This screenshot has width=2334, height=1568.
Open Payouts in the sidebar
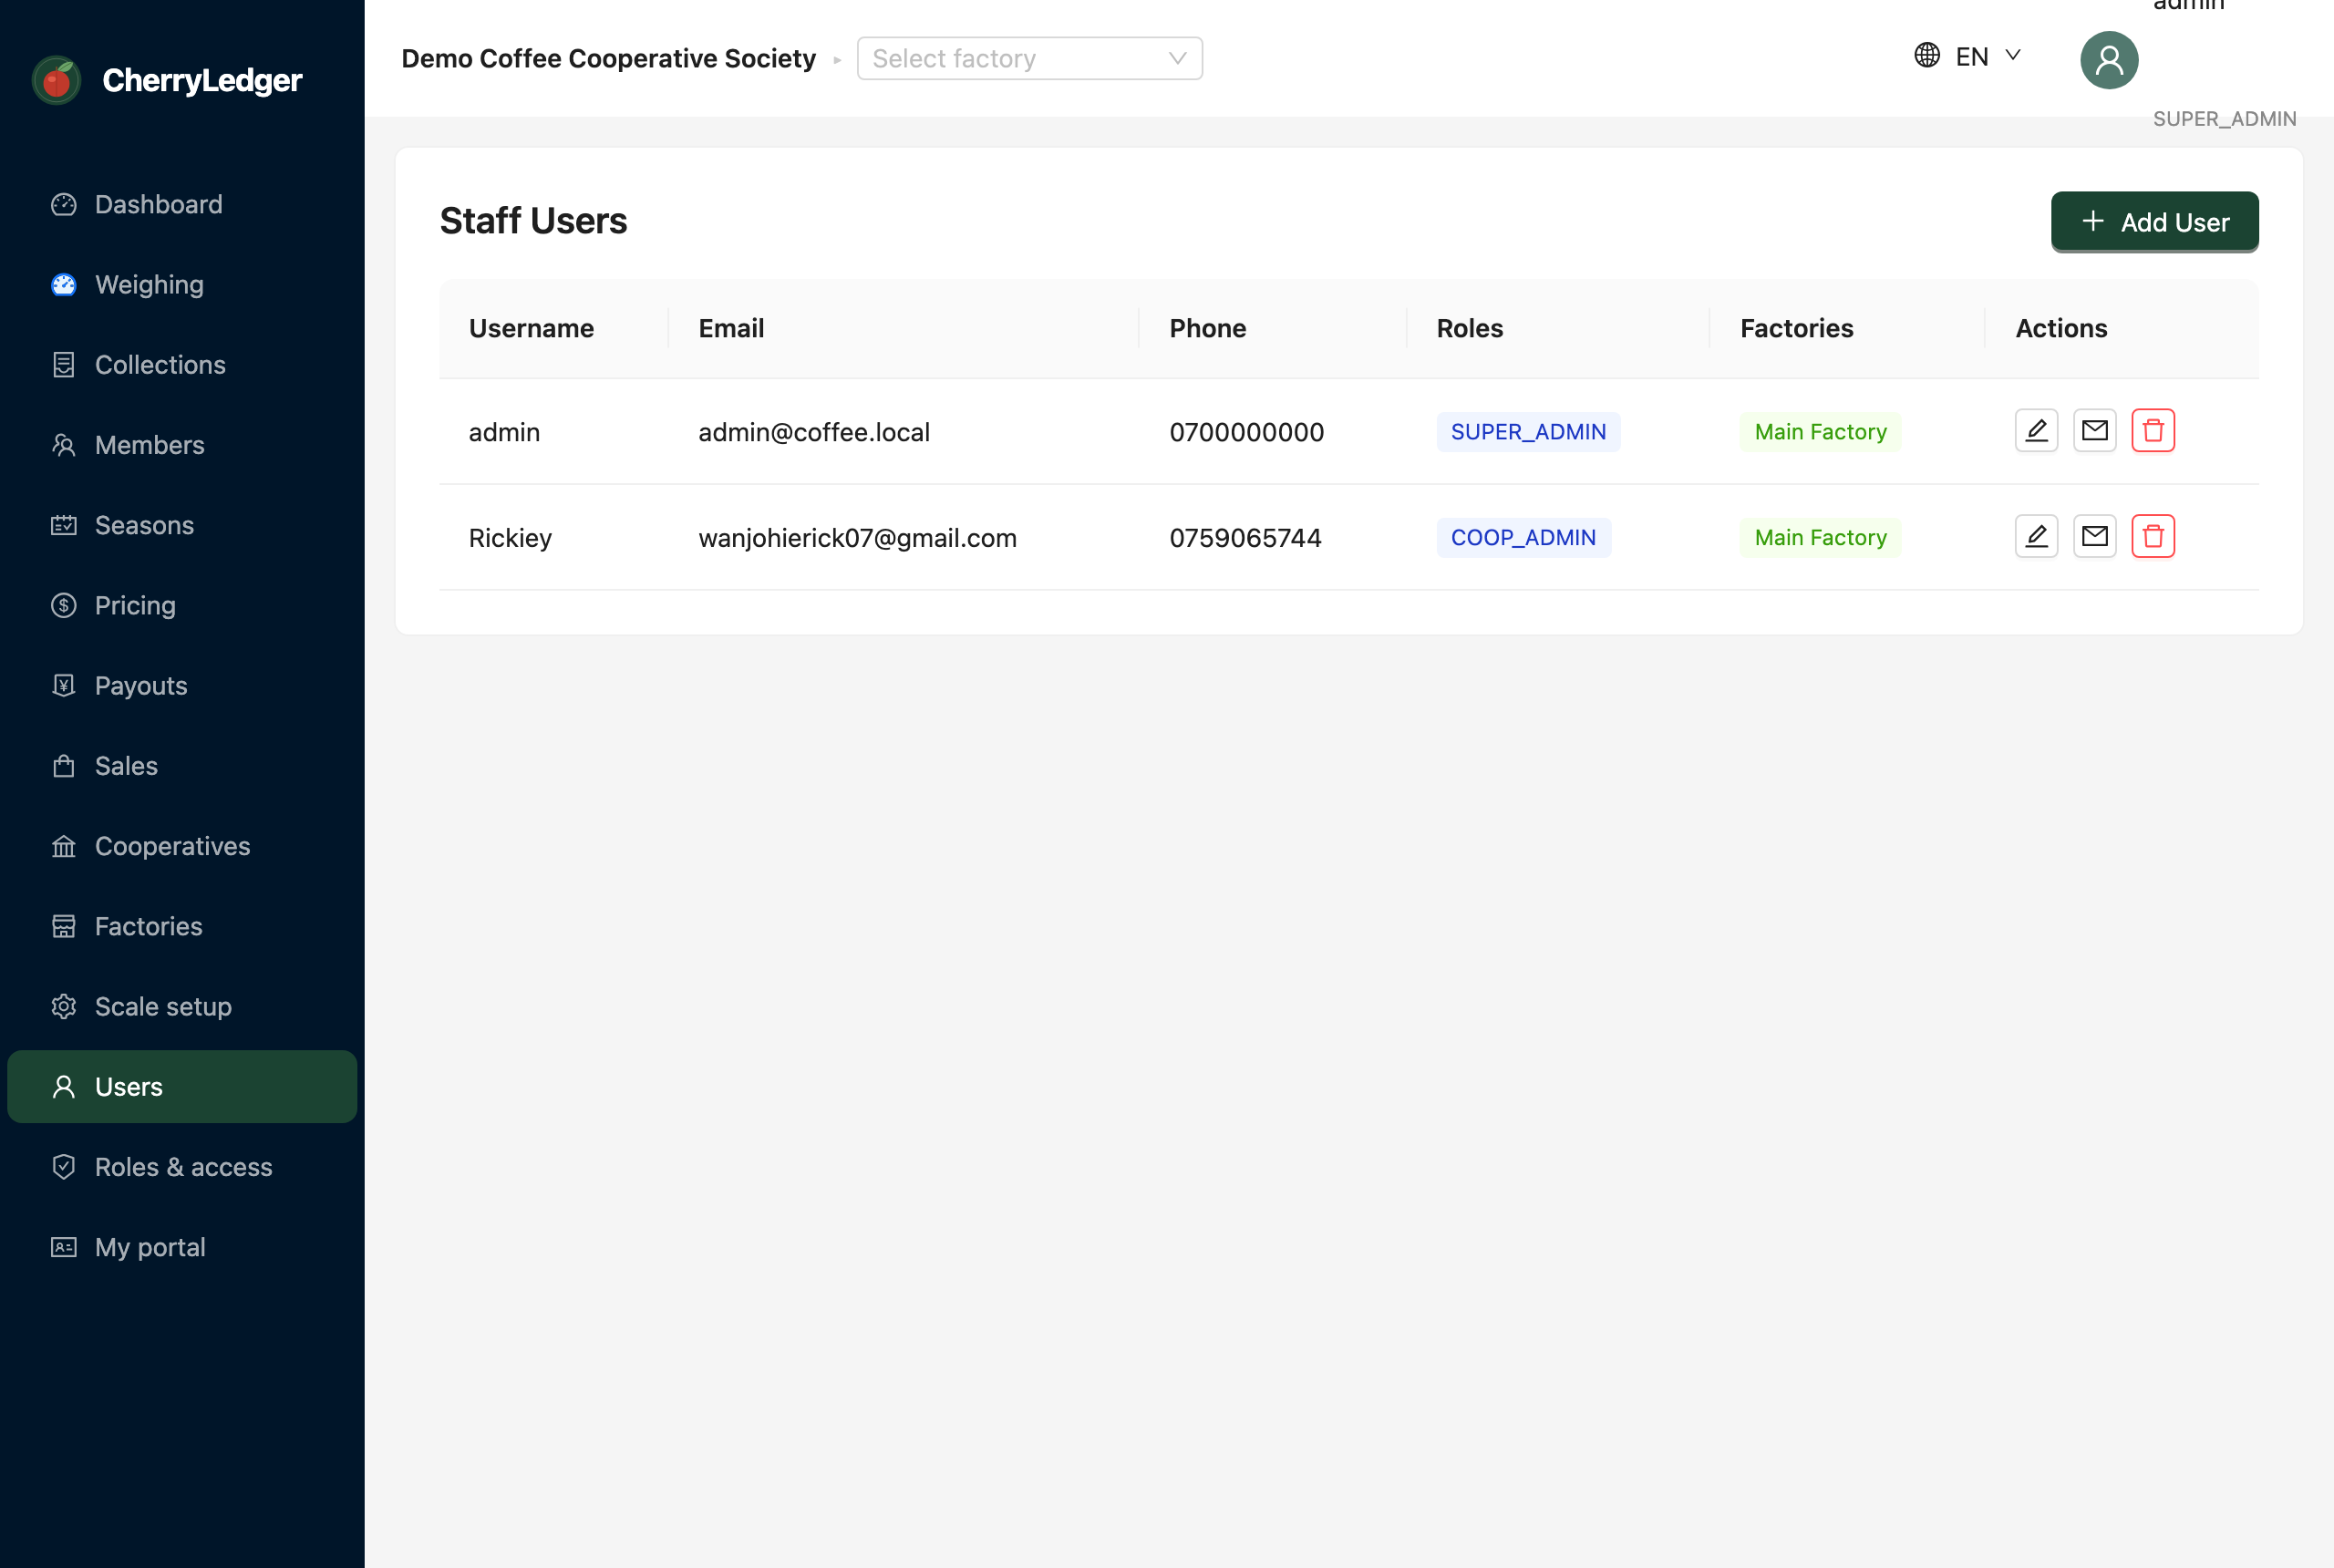point(182,686)
